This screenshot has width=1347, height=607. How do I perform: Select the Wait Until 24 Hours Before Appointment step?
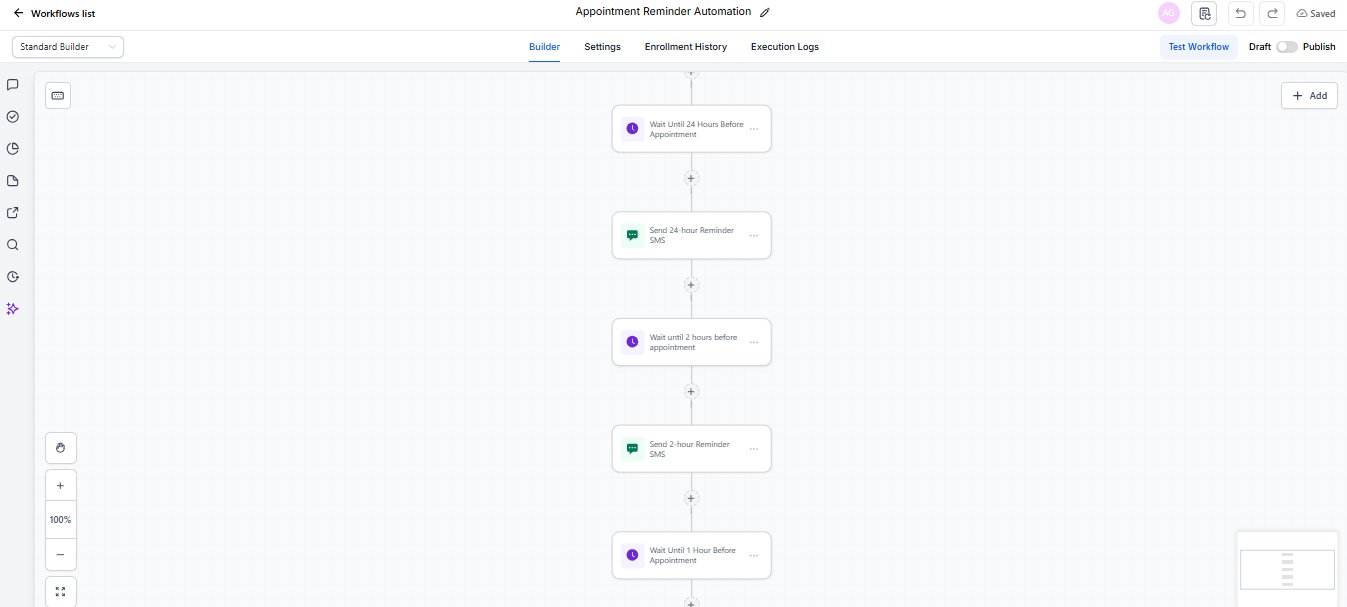[691, 129]
